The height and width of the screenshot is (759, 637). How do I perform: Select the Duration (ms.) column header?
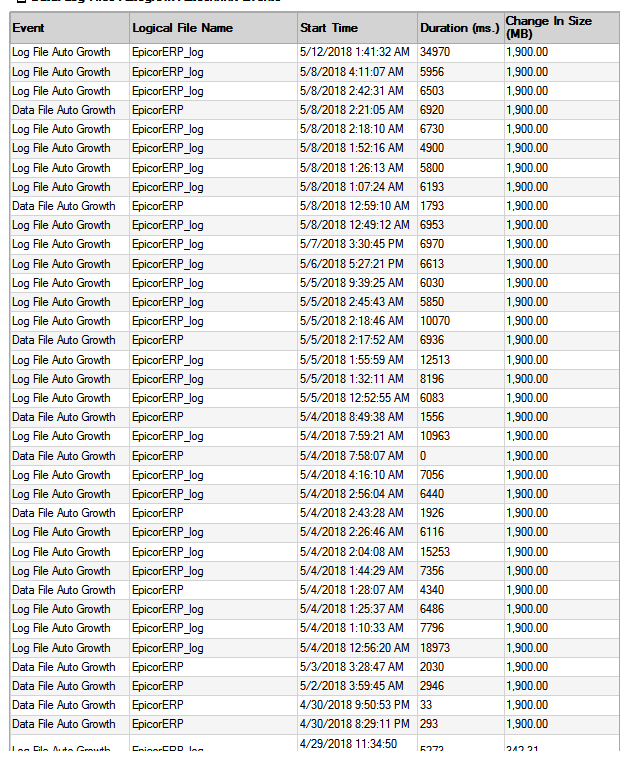coord(460,28)
